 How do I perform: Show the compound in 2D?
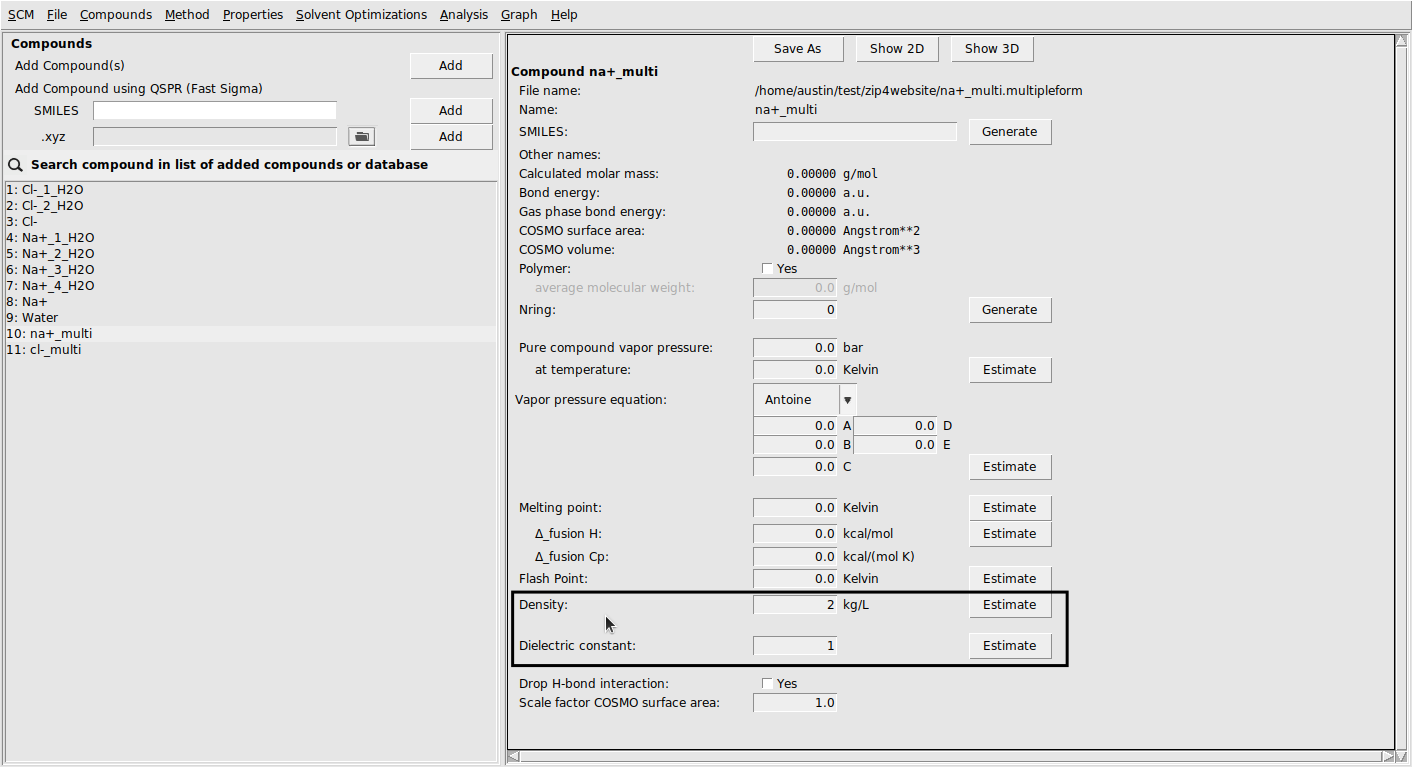tap(896, 48)
